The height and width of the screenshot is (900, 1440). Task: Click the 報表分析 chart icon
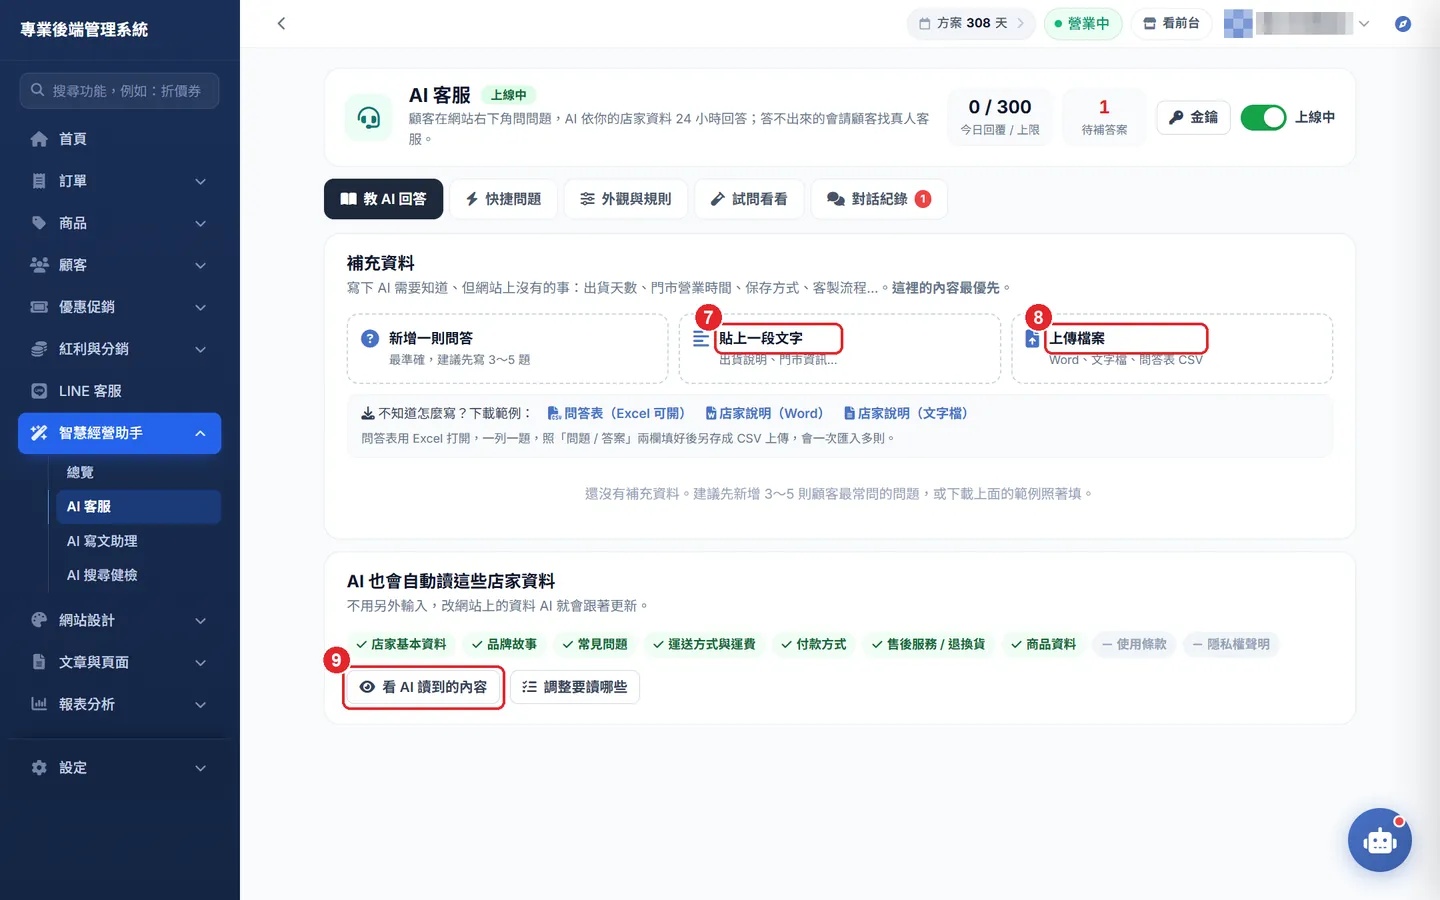(39, 704)
